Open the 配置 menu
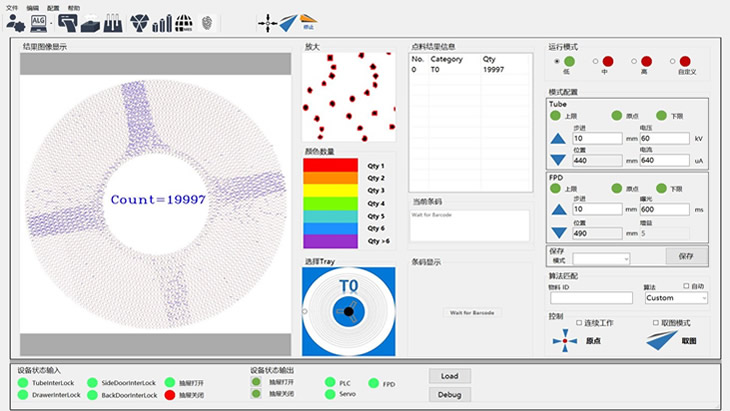Screen dimensions: 730x411 point(53,8)
